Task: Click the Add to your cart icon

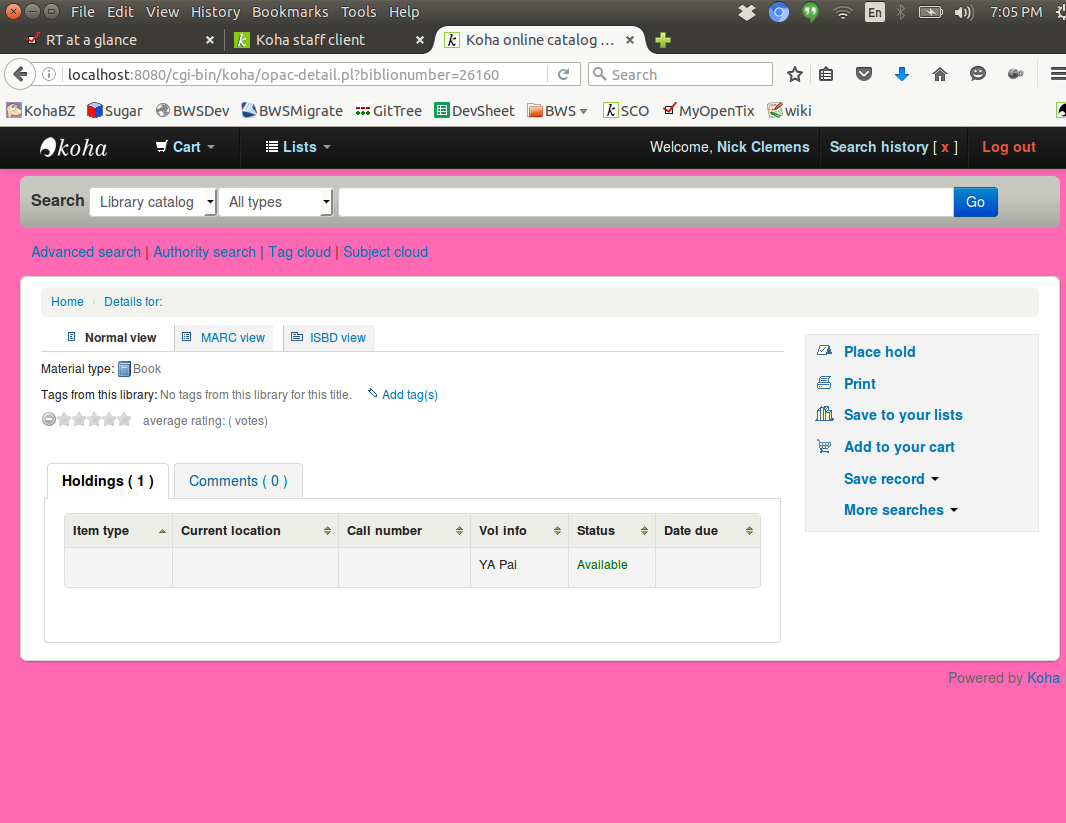Action: 824,446
